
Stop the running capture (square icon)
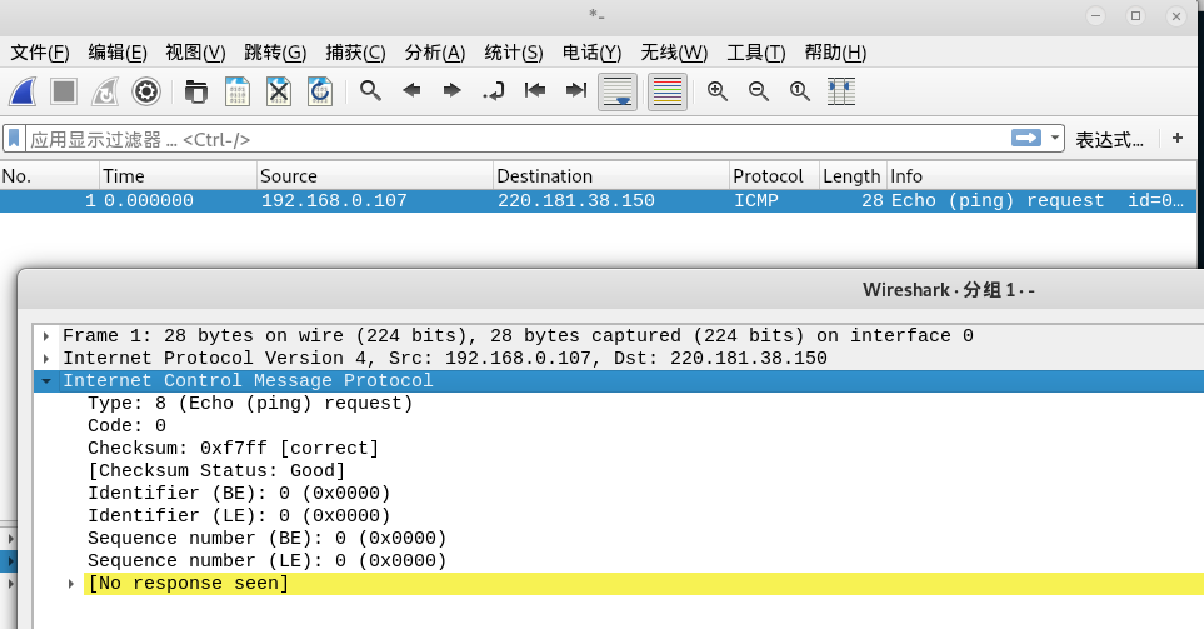coord(65,92)
